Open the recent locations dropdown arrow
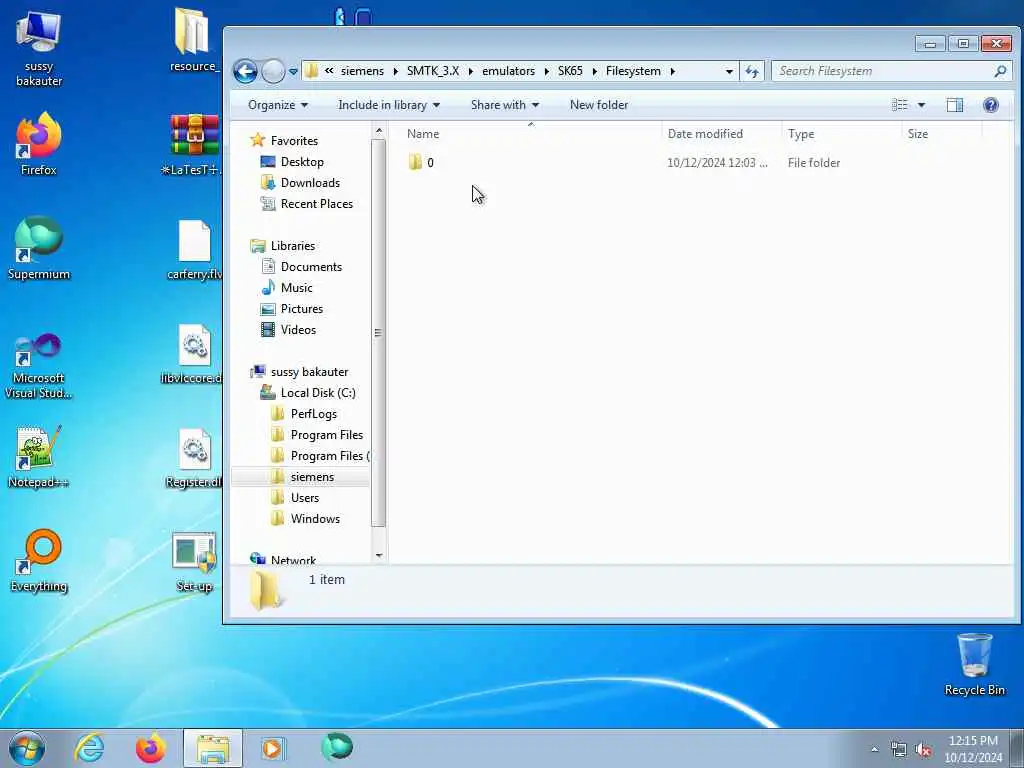1024x768 pixels. [x=293, y=71]
